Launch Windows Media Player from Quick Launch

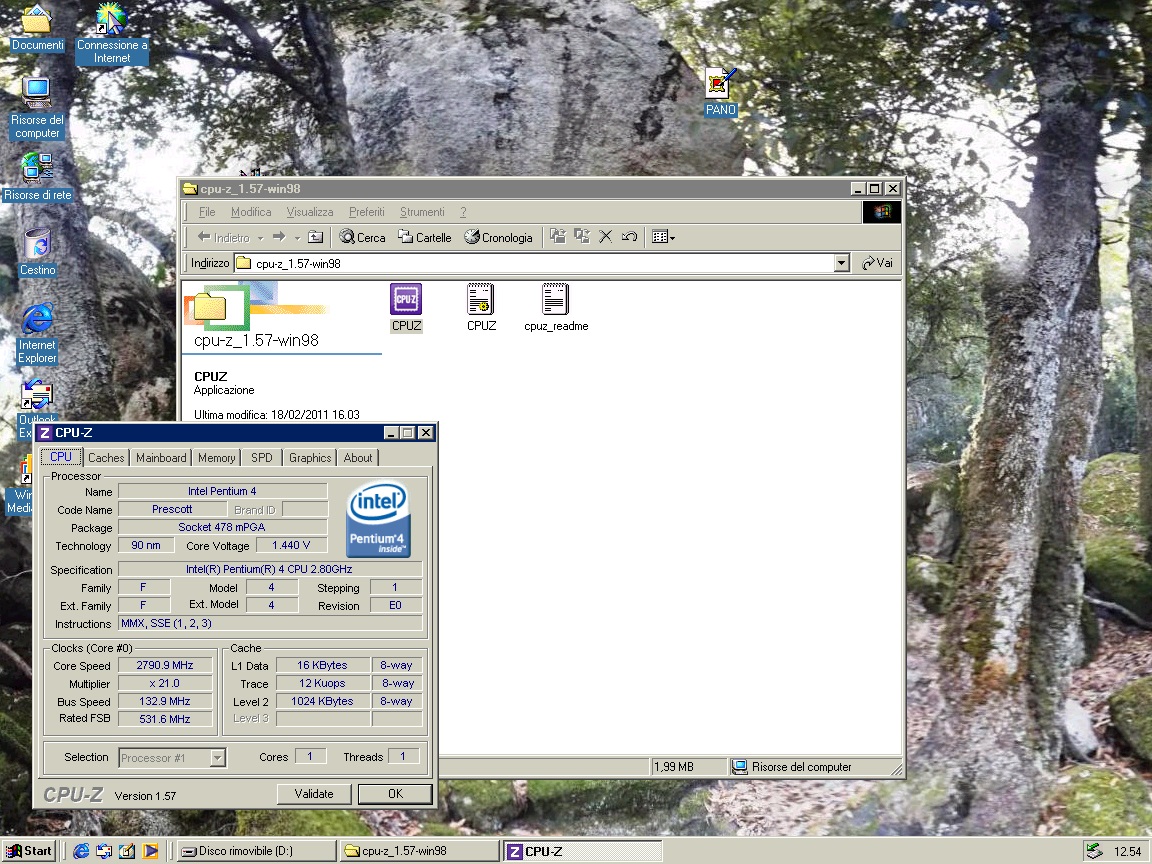pos(151,851)
